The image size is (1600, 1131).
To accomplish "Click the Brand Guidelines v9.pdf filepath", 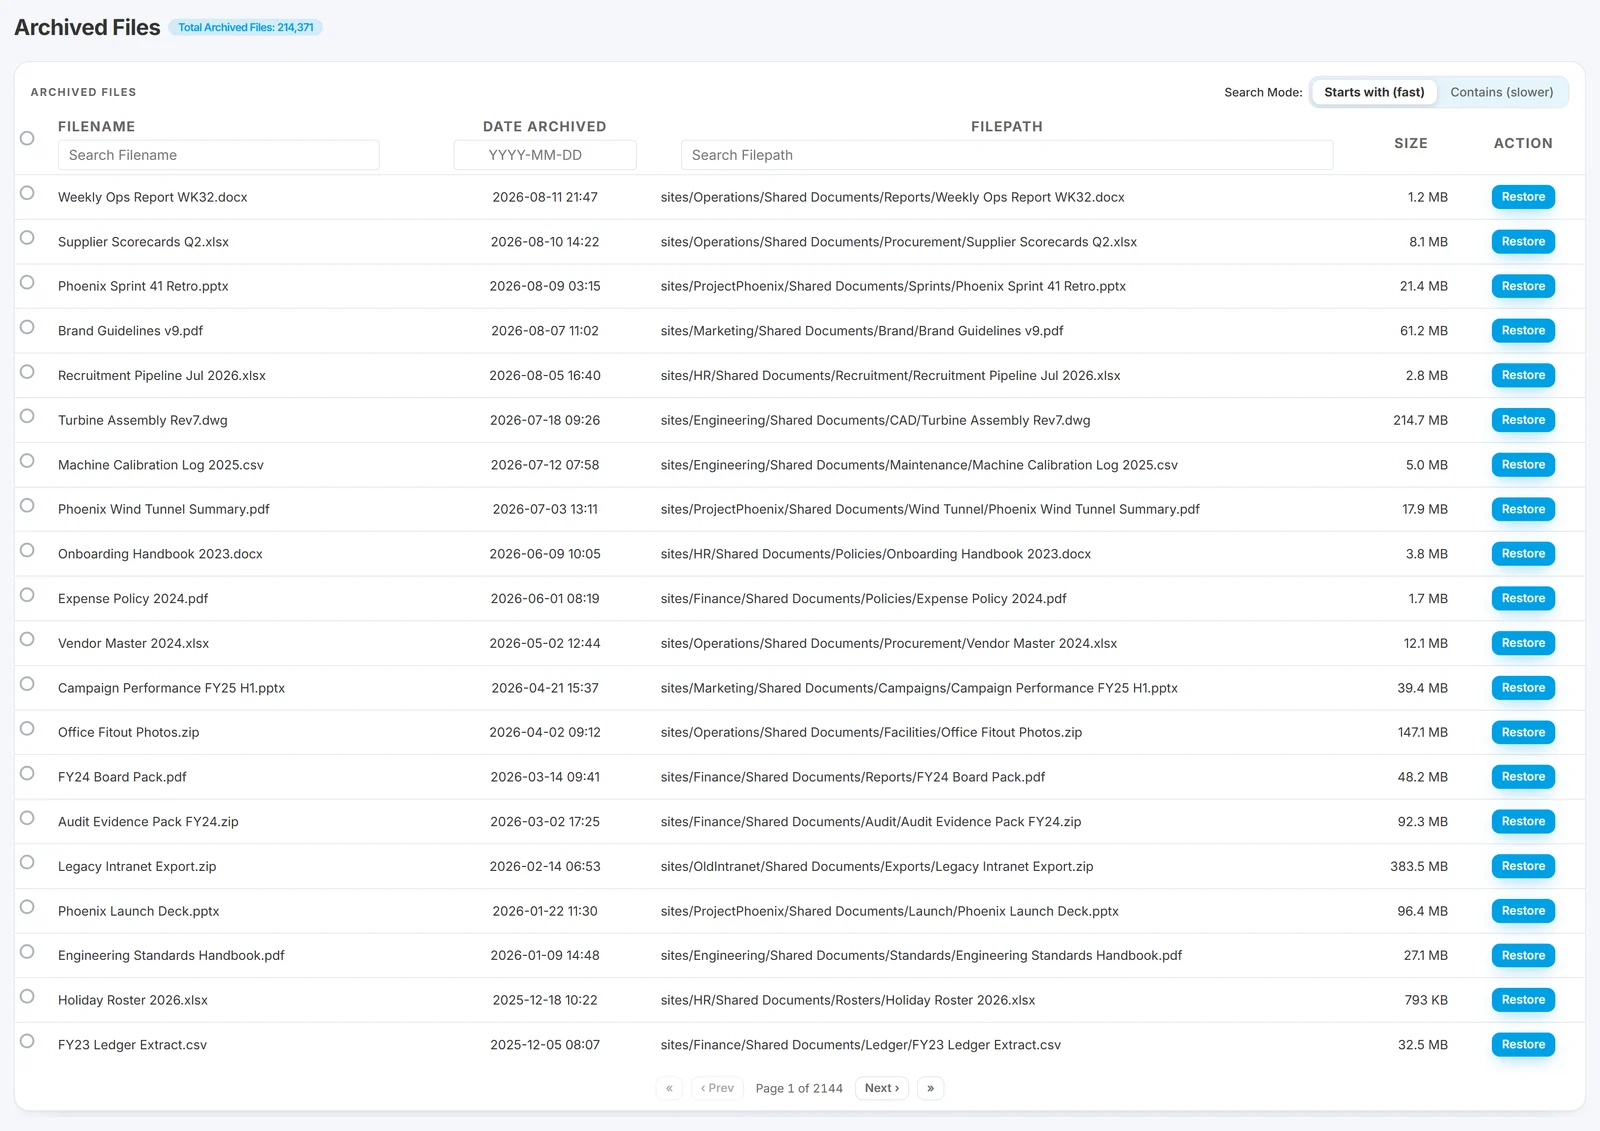I will 862,331.
